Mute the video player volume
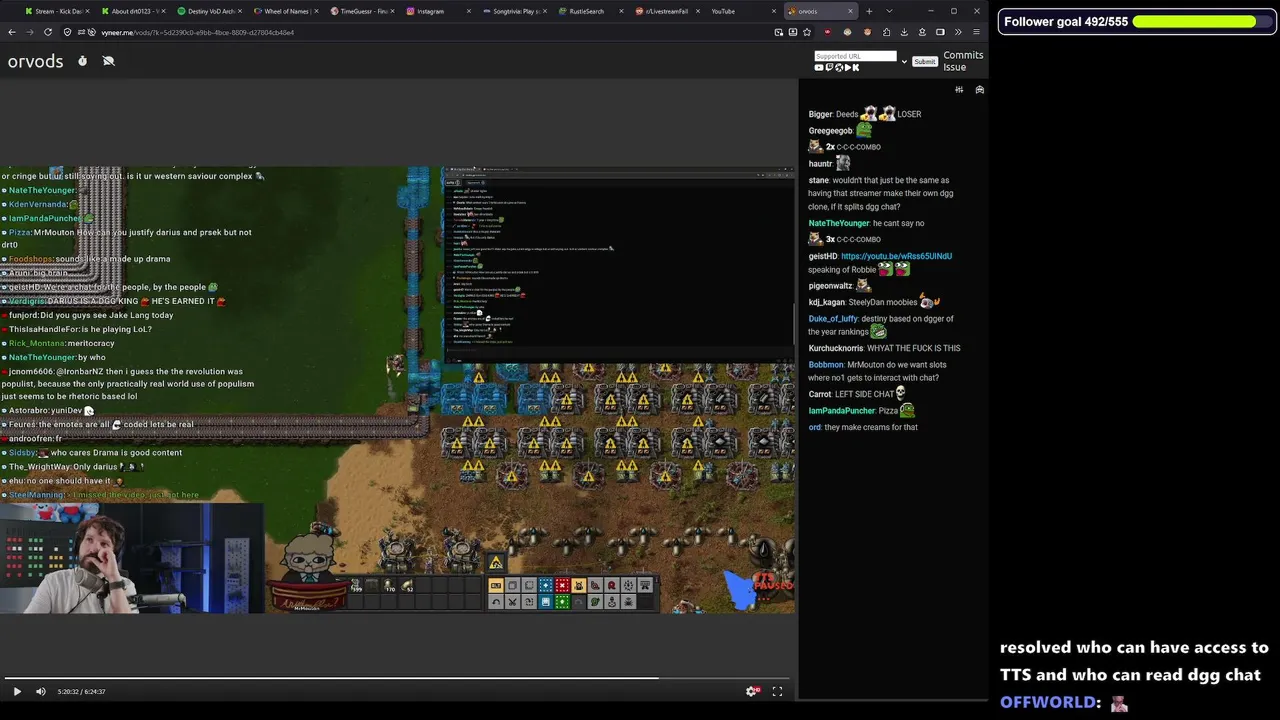 click(41, 691)
